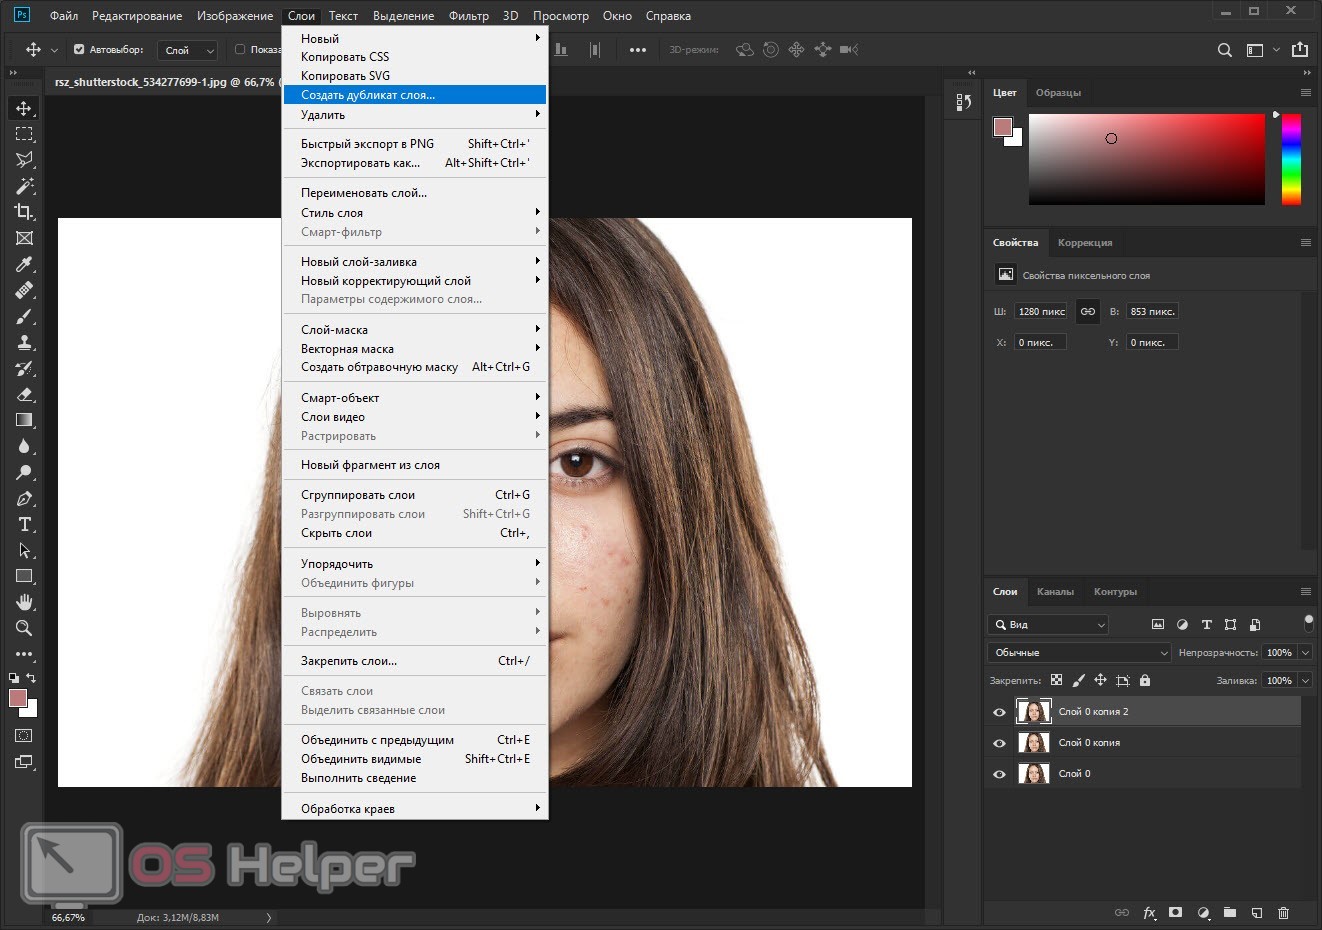
Task: Select the Clone Stamp tool
Action: [24, 342]
